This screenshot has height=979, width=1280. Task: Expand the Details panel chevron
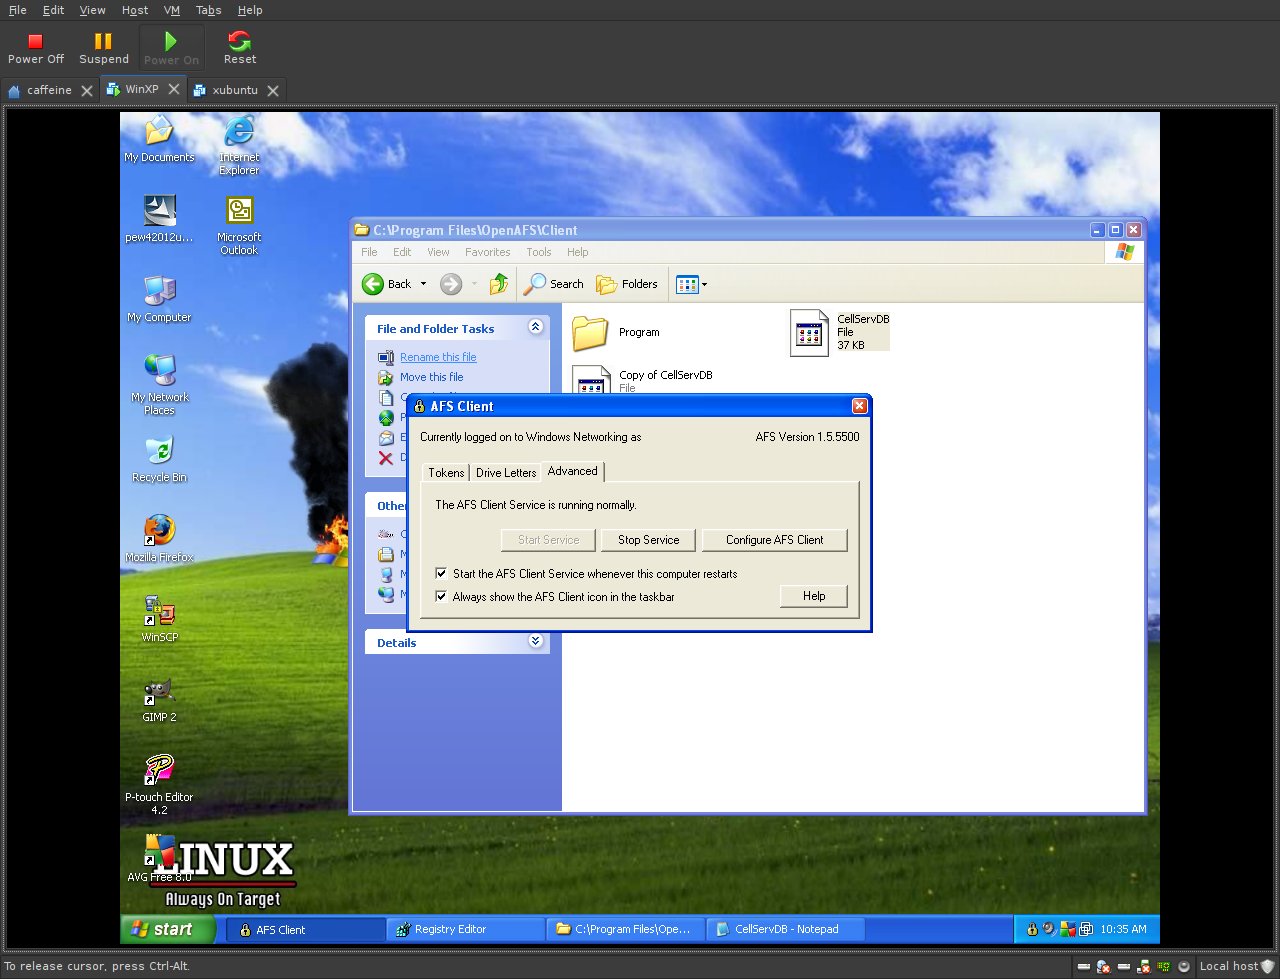tap(535, 641)
